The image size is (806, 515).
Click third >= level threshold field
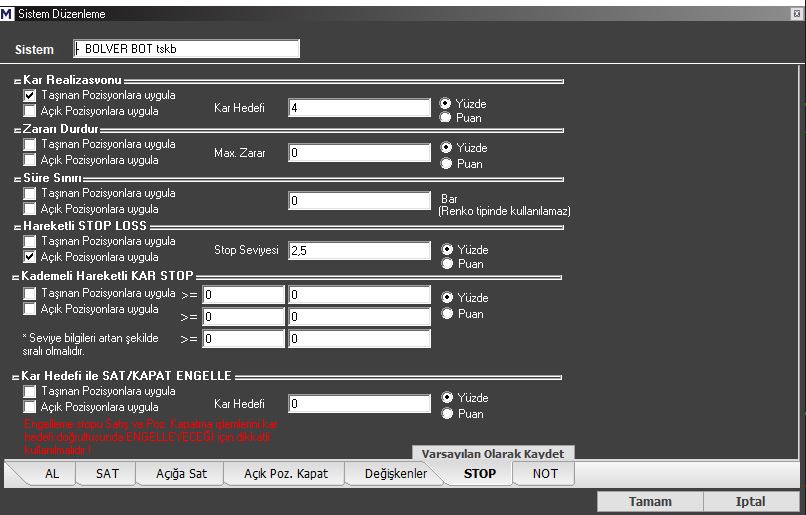pyautogui.click(x=243, y=339)
